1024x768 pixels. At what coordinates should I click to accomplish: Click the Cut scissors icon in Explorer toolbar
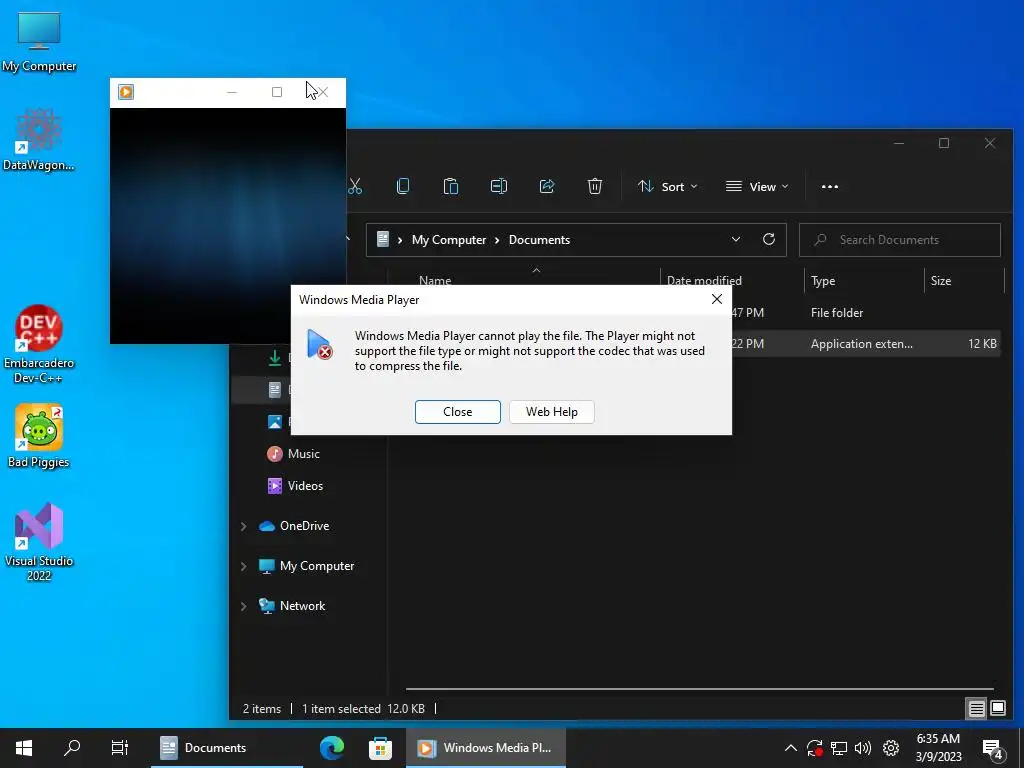coord(355,187)
